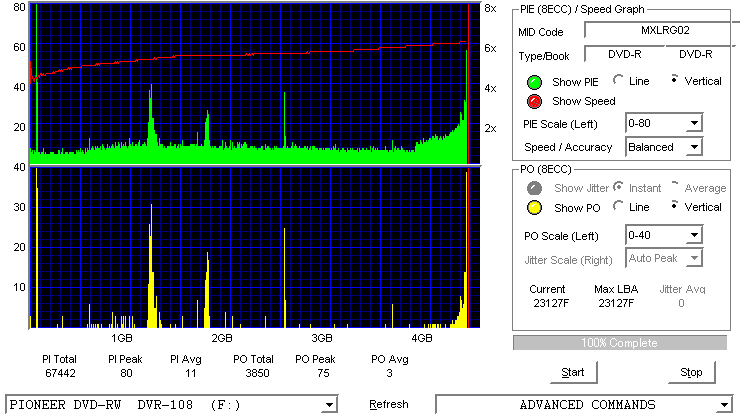742x420 pixels.
Task: Click the 2GB axis label
Action: 222,338
